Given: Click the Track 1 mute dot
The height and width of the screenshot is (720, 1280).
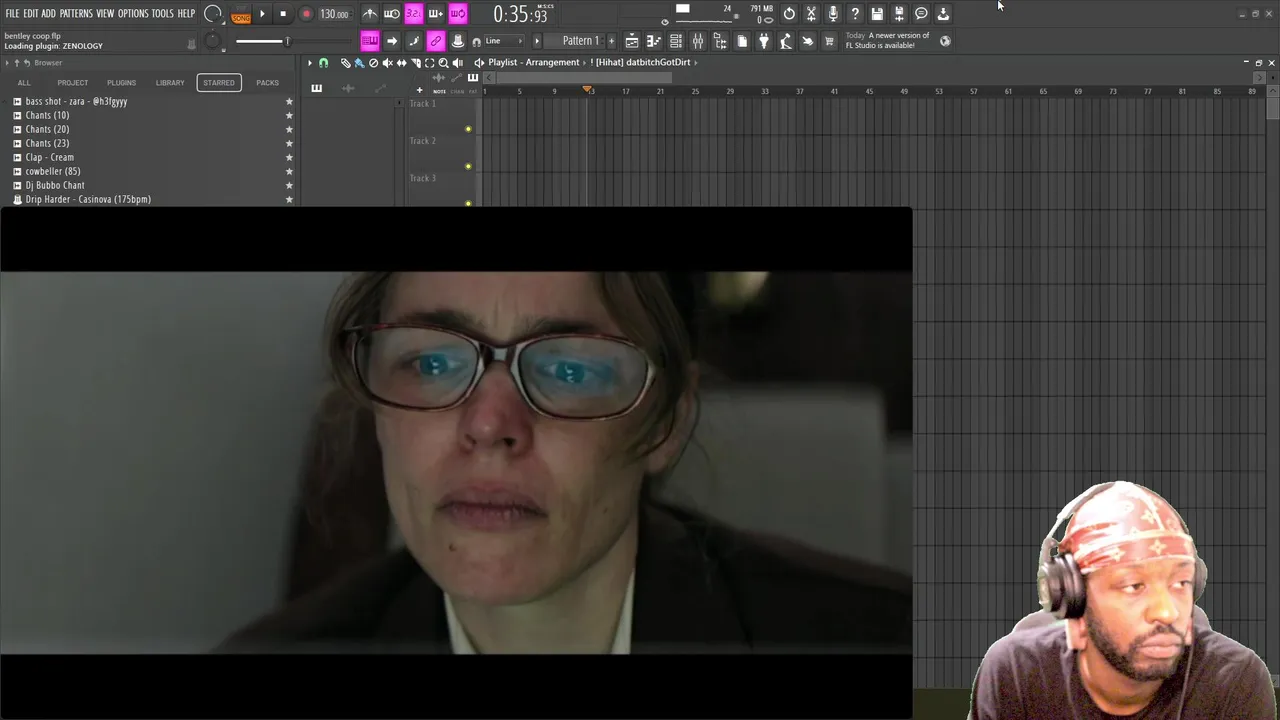Looking at the screenshot, I should coord(468,129).
